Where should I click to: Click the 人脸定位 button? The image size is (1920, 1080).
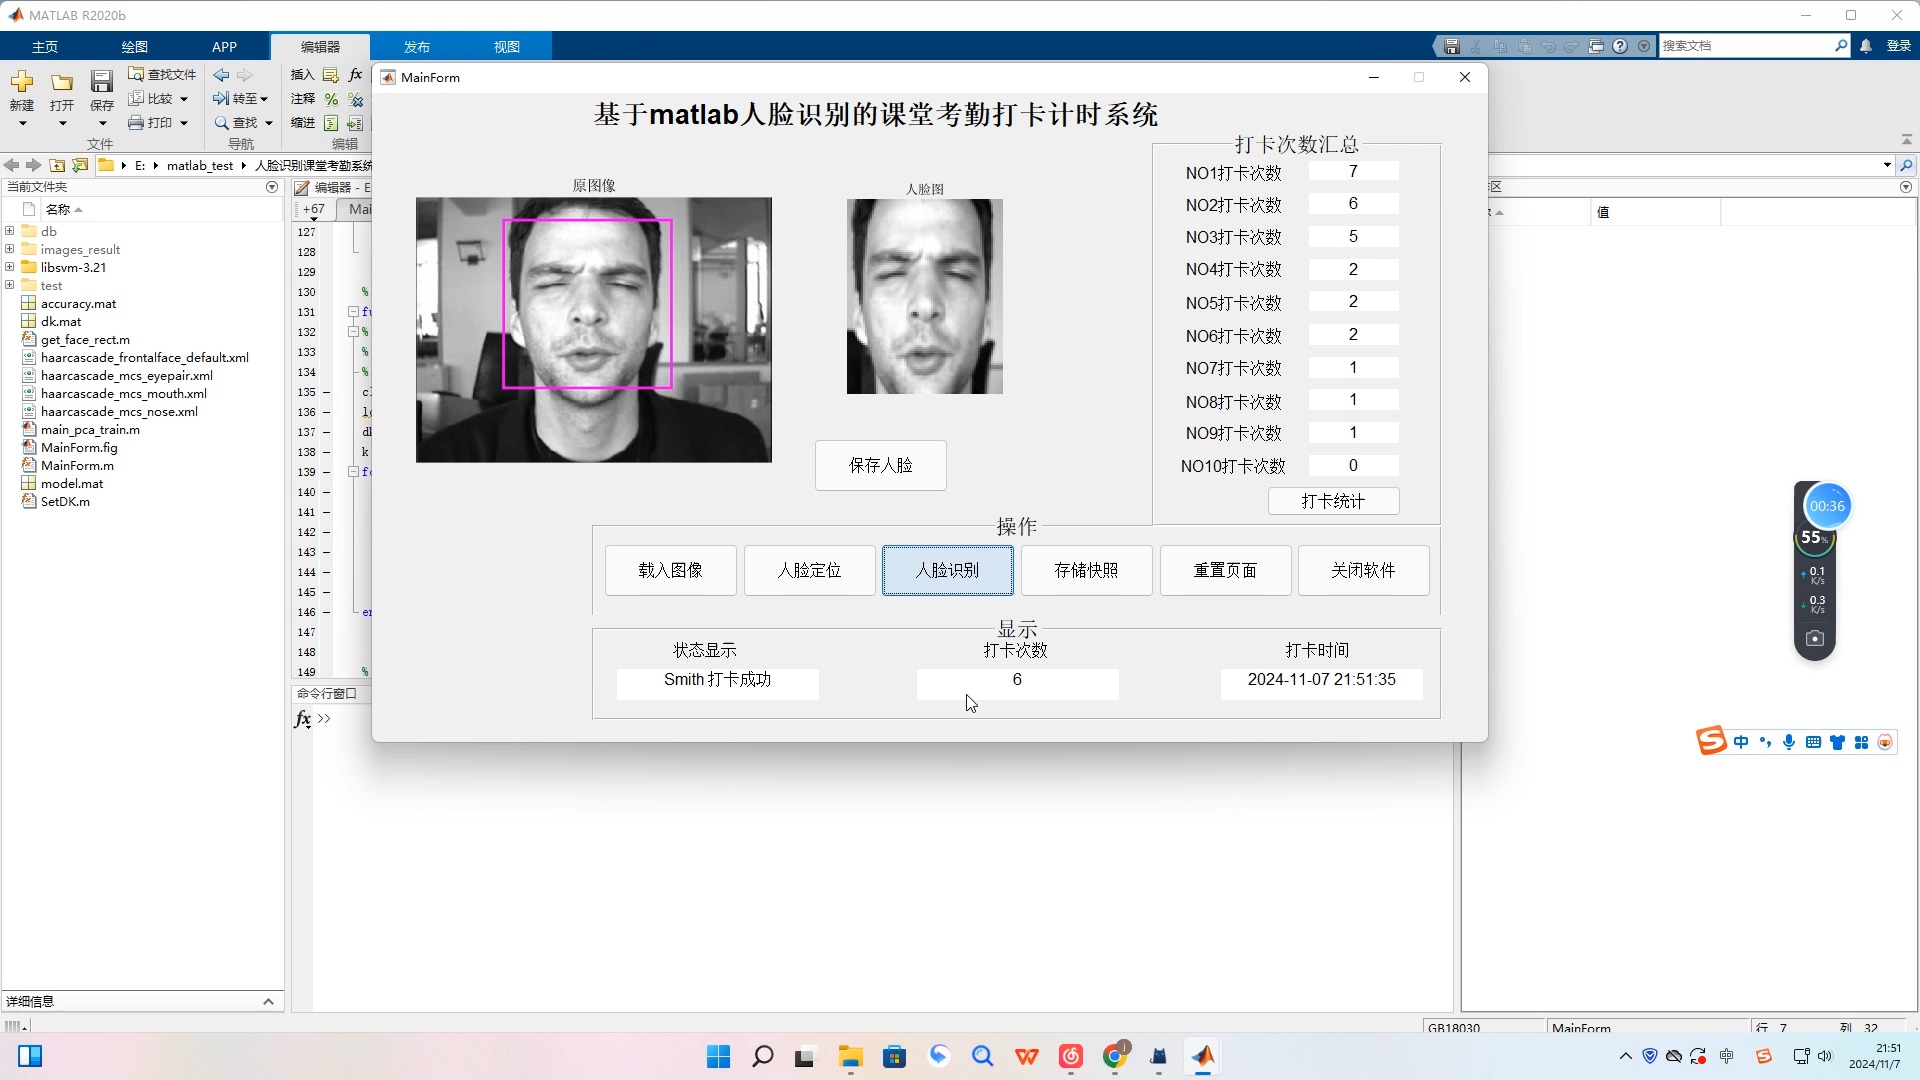[x=810, y=570]
